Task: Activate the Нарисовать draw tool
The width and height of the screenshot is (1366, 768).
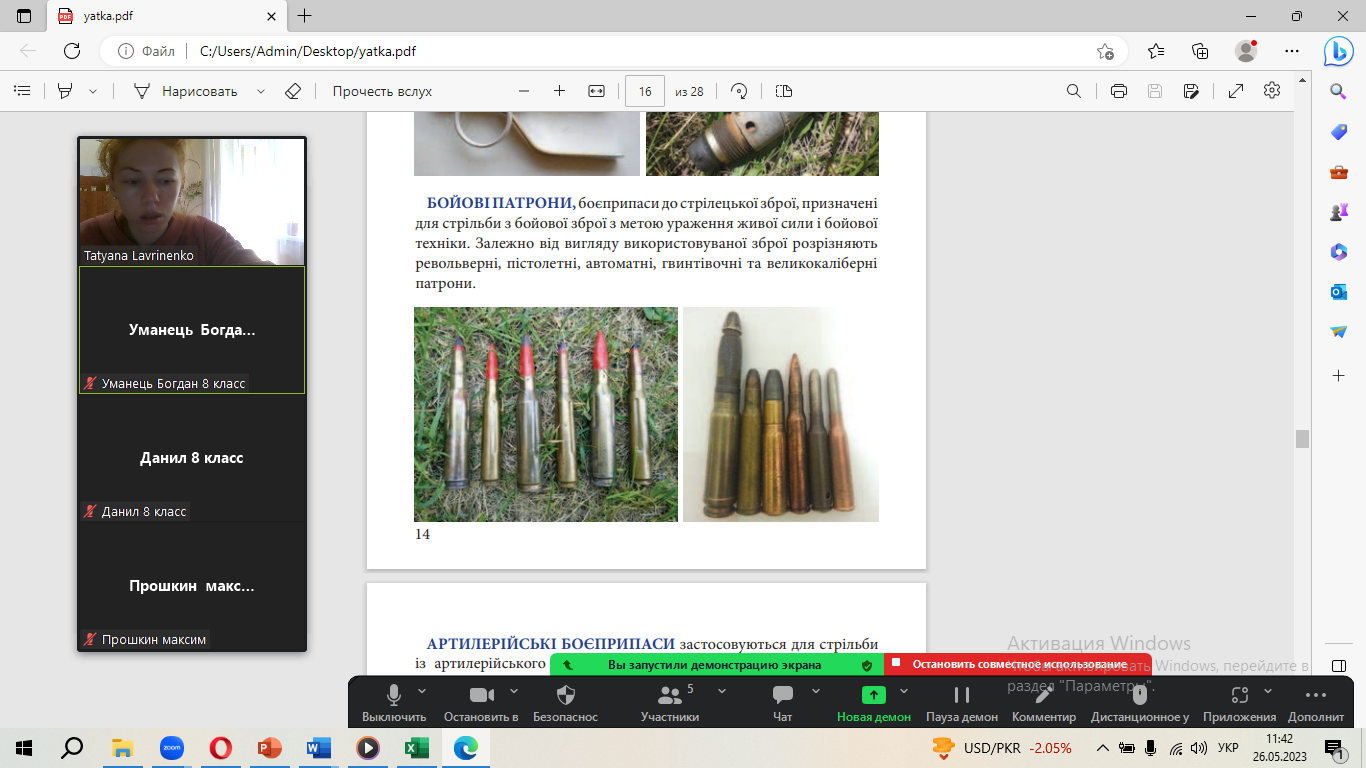Action: (x=186, y=91)
